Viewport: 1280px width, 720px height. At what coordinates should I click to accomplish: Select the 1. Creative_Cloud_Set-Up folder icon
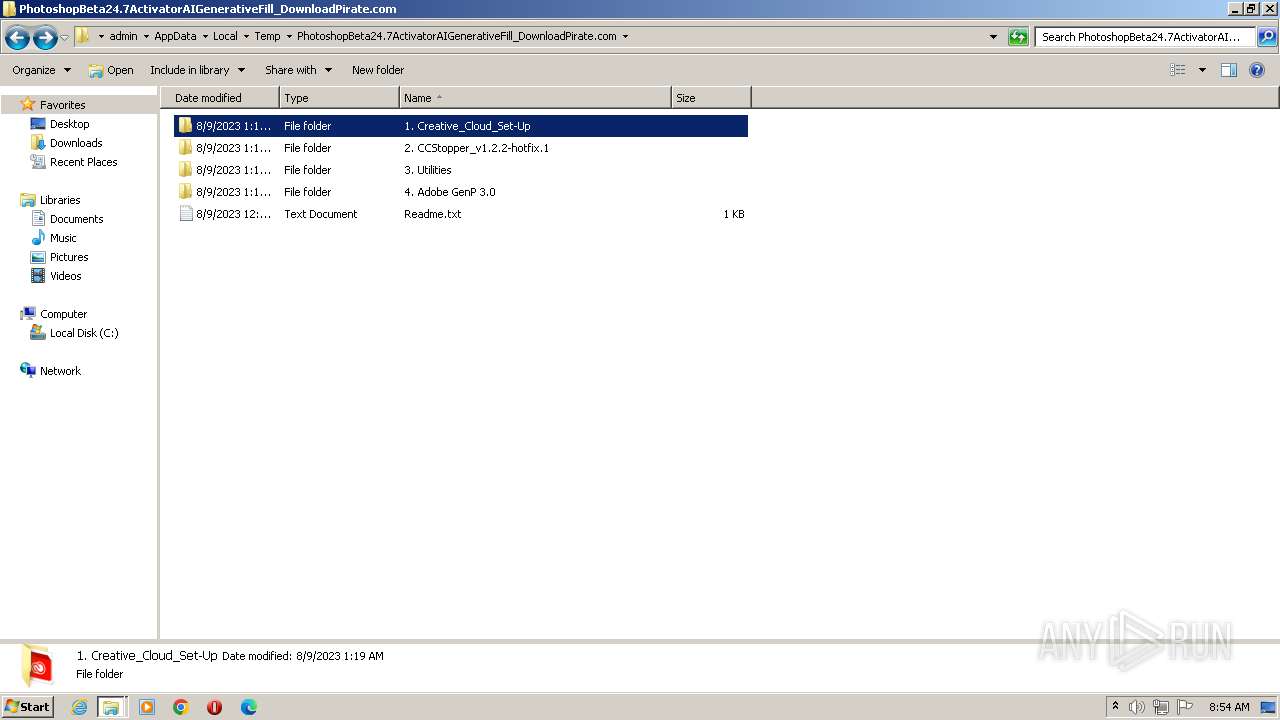pos(185,126)
